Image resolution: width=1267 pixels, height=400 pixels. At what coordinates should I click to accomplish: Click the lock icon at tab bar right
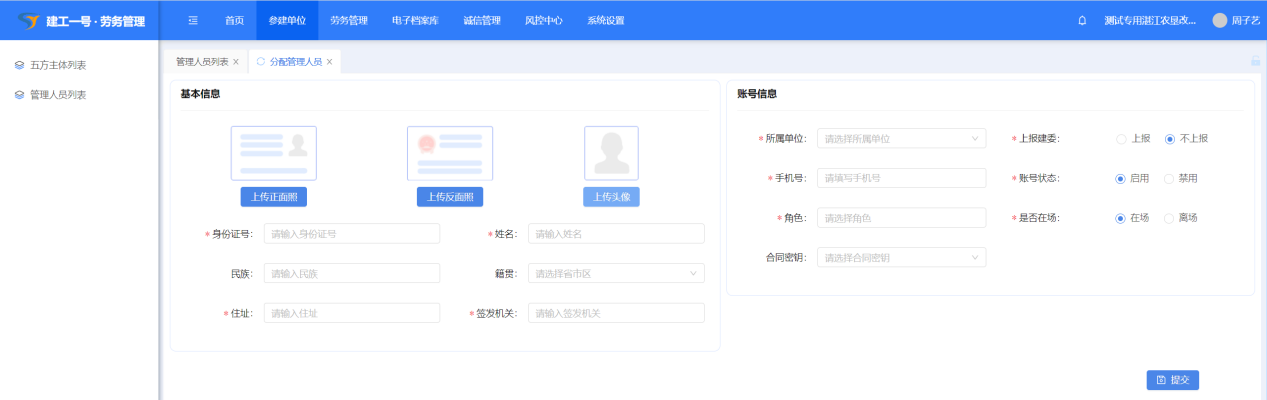[1255, 61]
